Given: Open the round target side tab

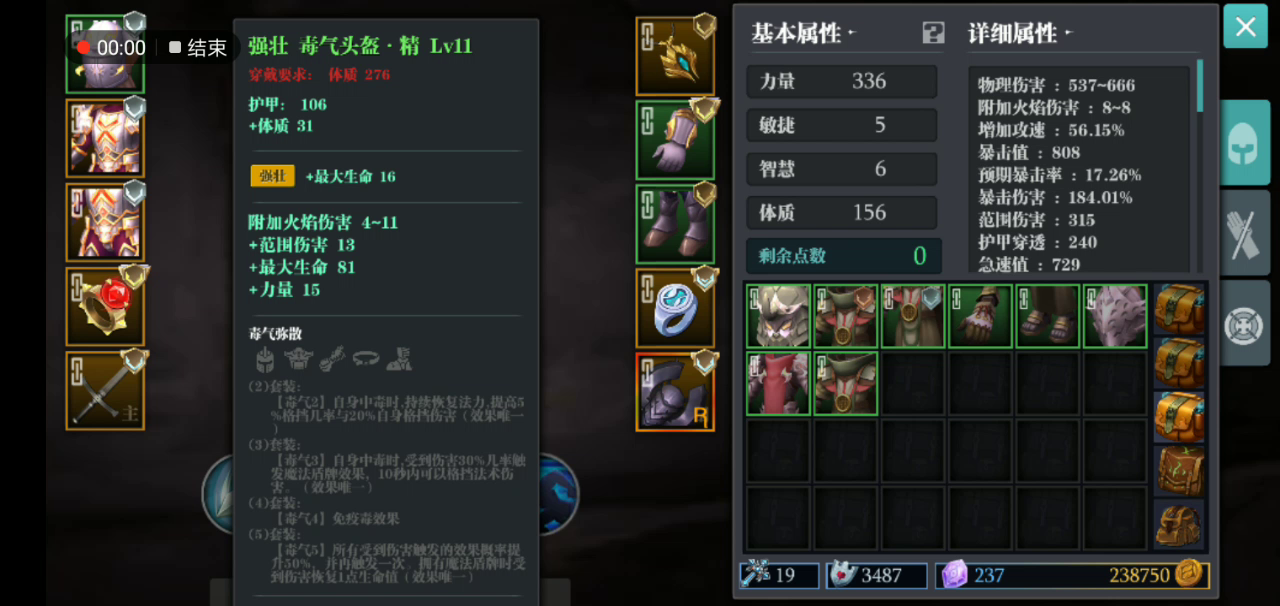Looking at the screenshot, I should point(1243,324).
